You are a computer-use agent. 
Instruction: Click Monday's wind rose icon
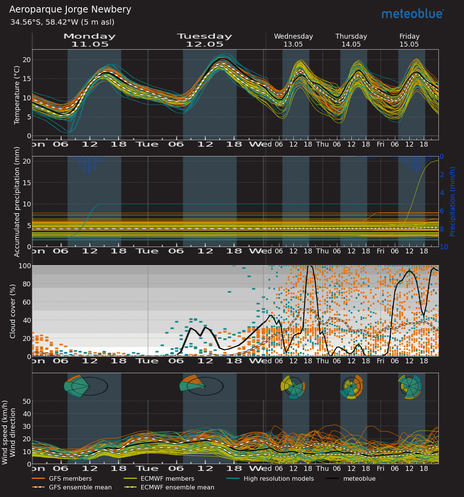86,386
